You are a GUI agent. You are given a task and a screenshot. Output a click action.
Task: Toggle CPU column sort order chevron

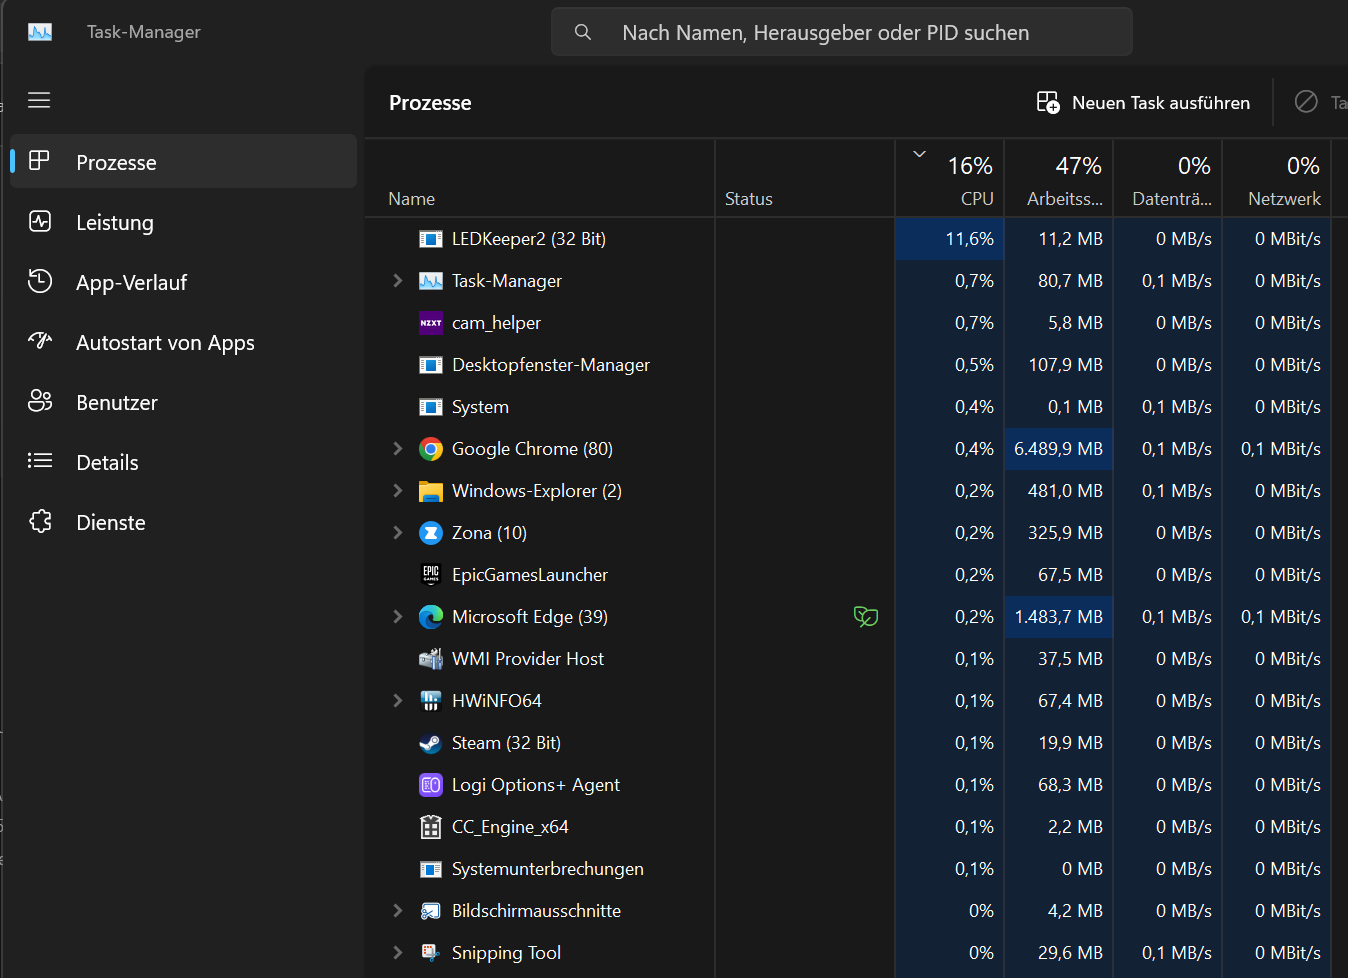[x=920, y=154]
